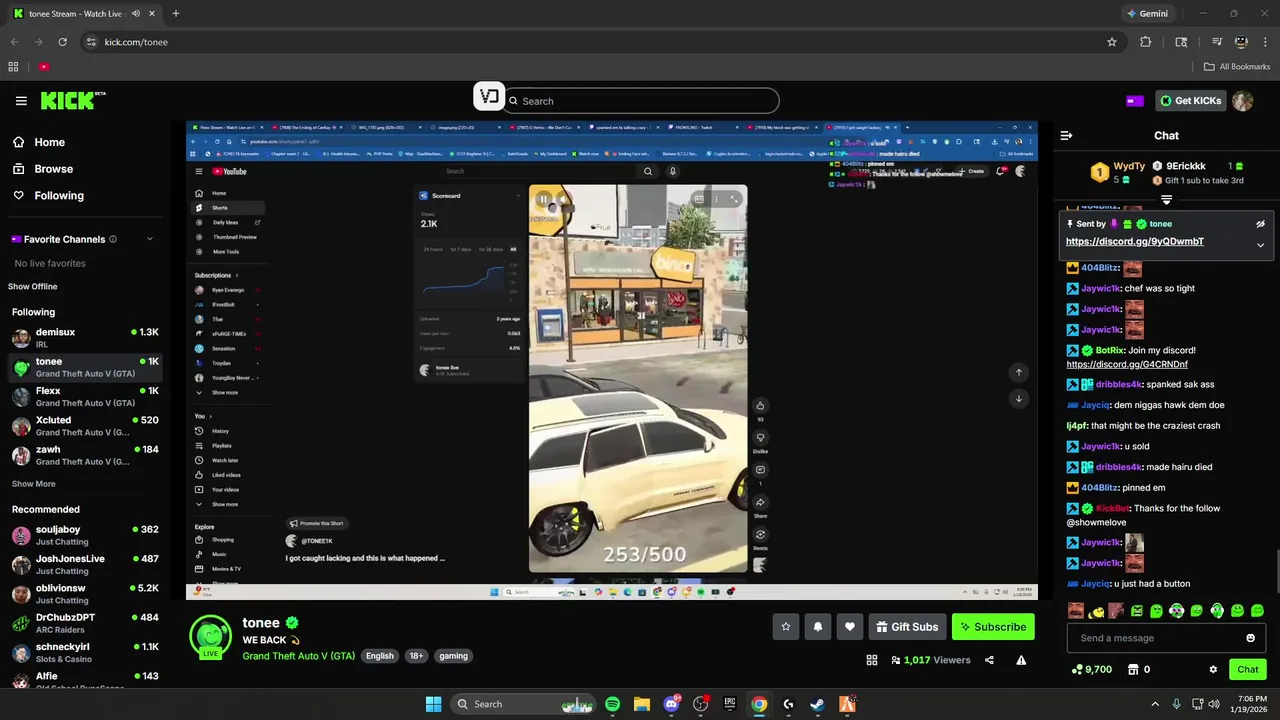Open JoshJonesLive recommended channel

[x=85, y=564]
